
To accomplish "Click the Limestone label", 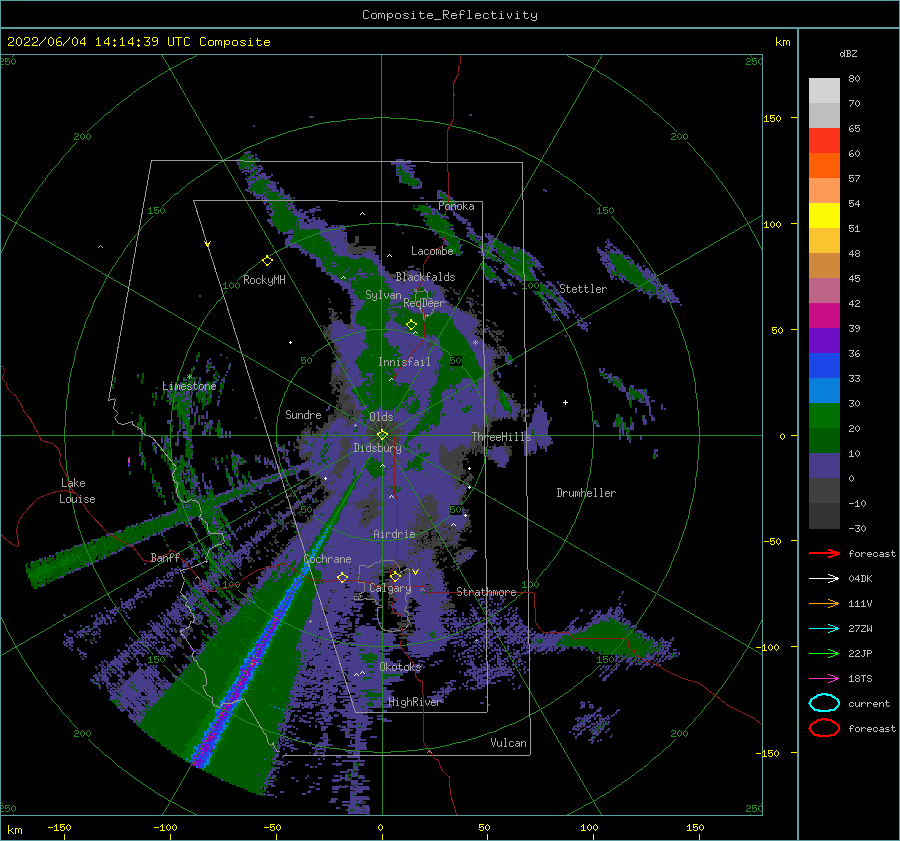I will 189,386.
